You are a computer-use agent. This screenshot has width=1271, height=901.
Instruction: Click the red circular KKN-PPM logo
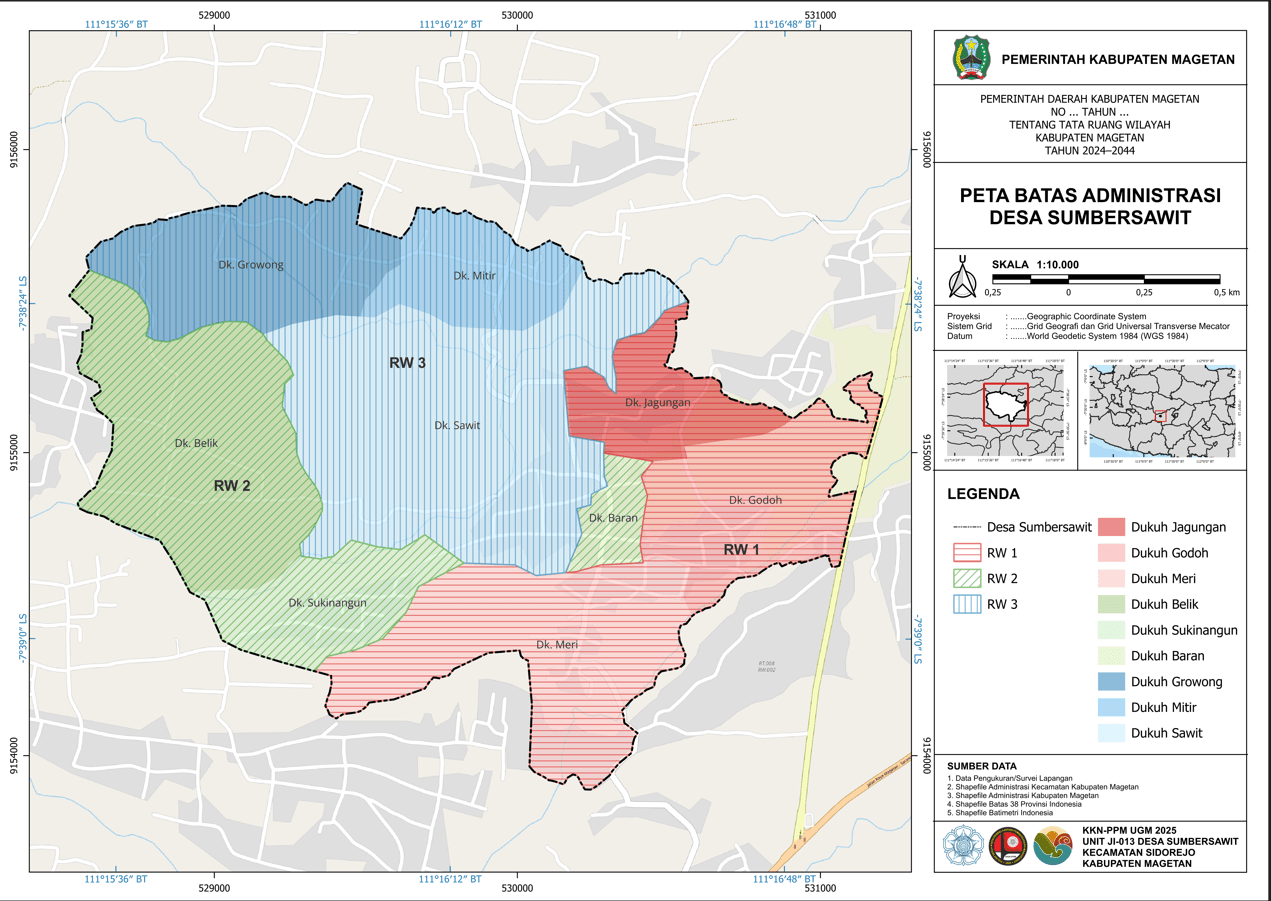click(x=1006, y=847)
